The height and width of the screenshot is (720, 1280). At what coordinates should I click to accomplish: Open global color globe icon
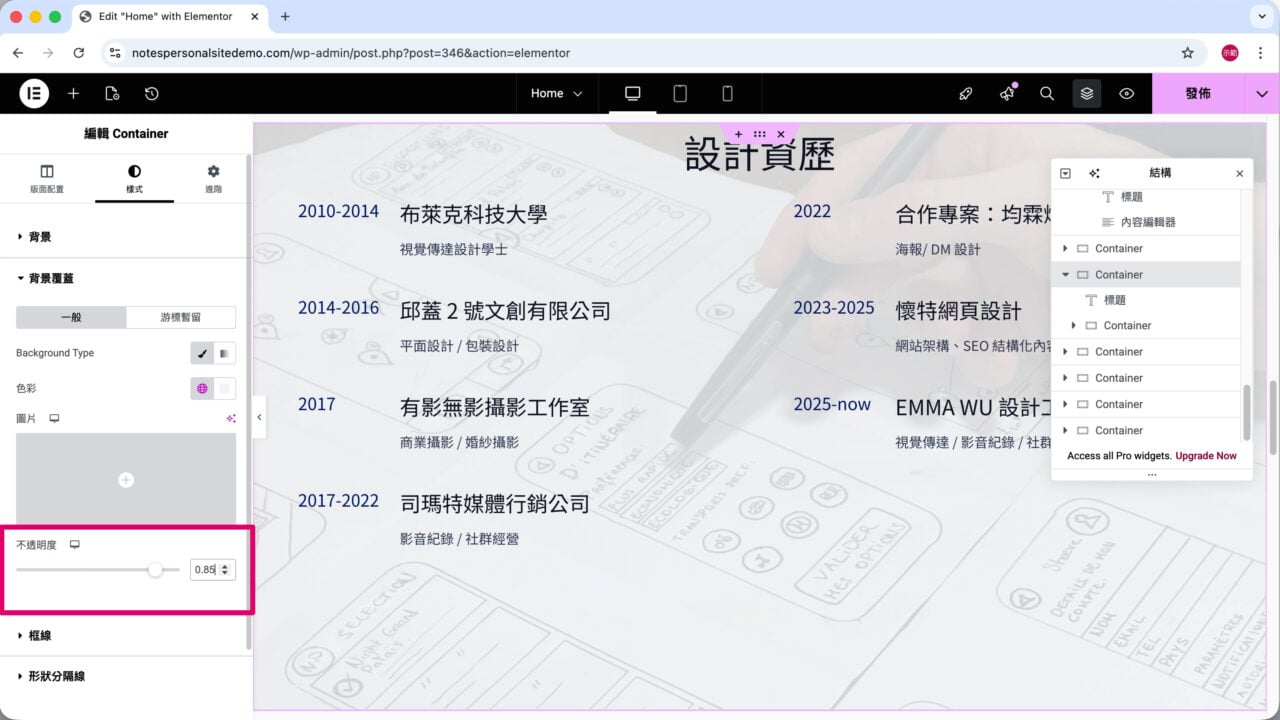pos(202,388)
